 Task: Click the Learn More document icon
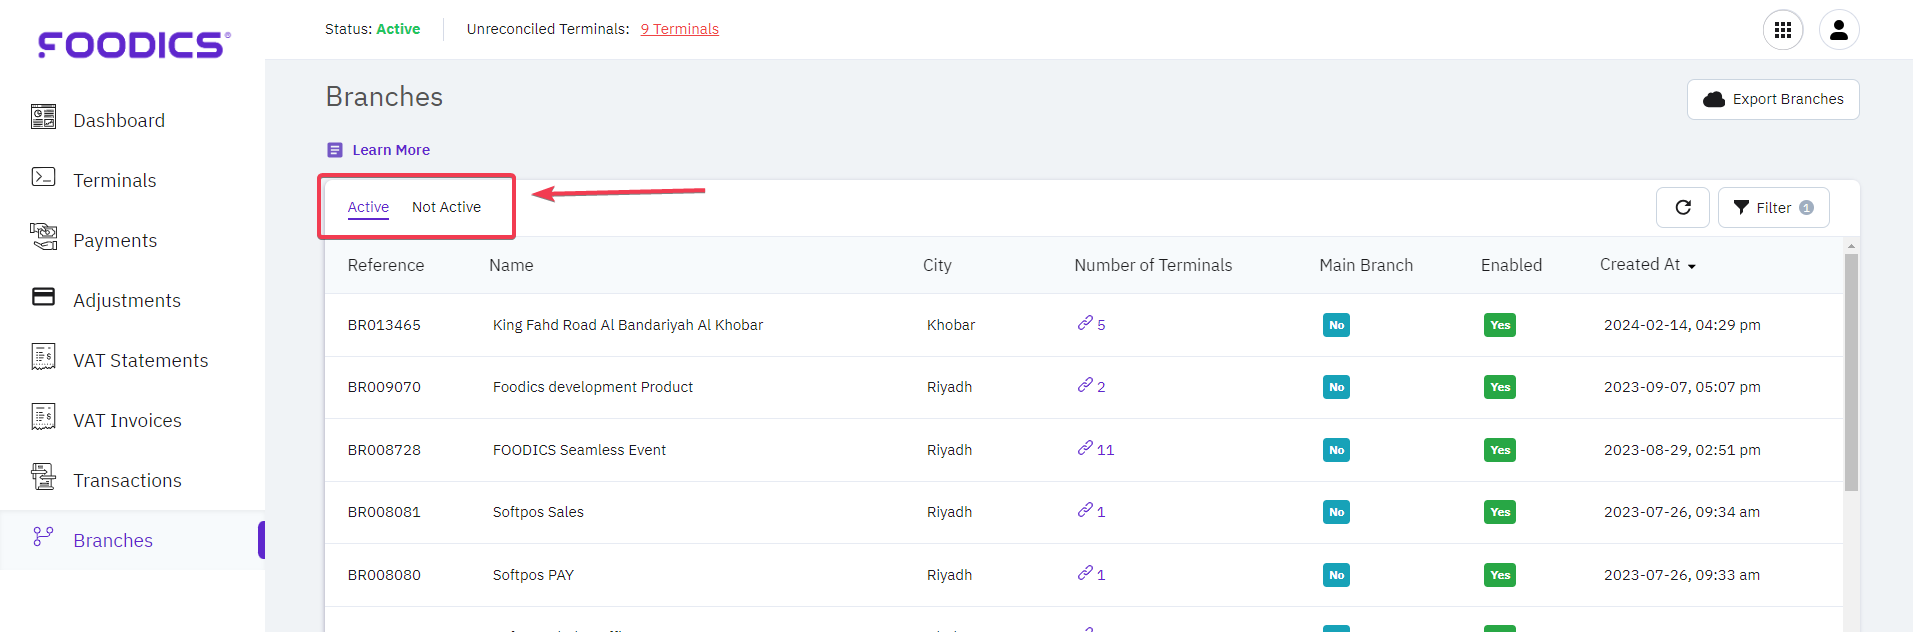click(x=335, y=150)
